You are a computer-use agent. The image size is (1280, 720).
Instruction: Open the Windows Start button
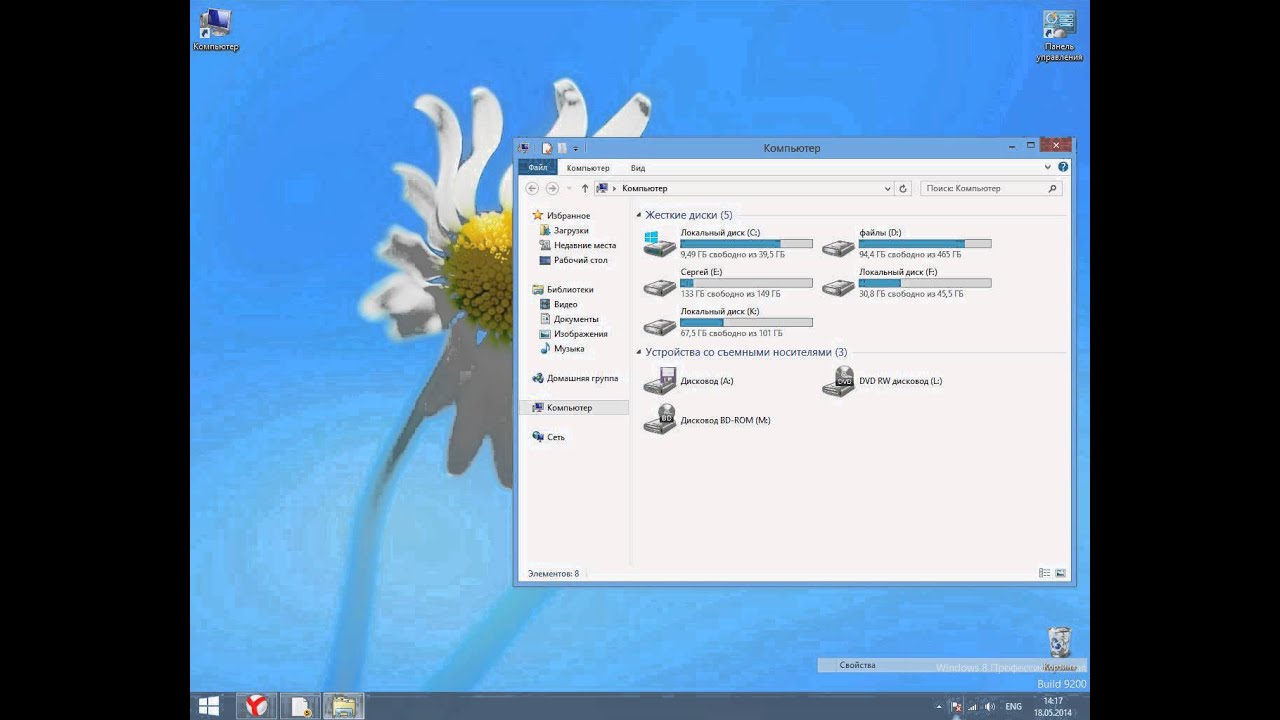click(x=209, y=706)
